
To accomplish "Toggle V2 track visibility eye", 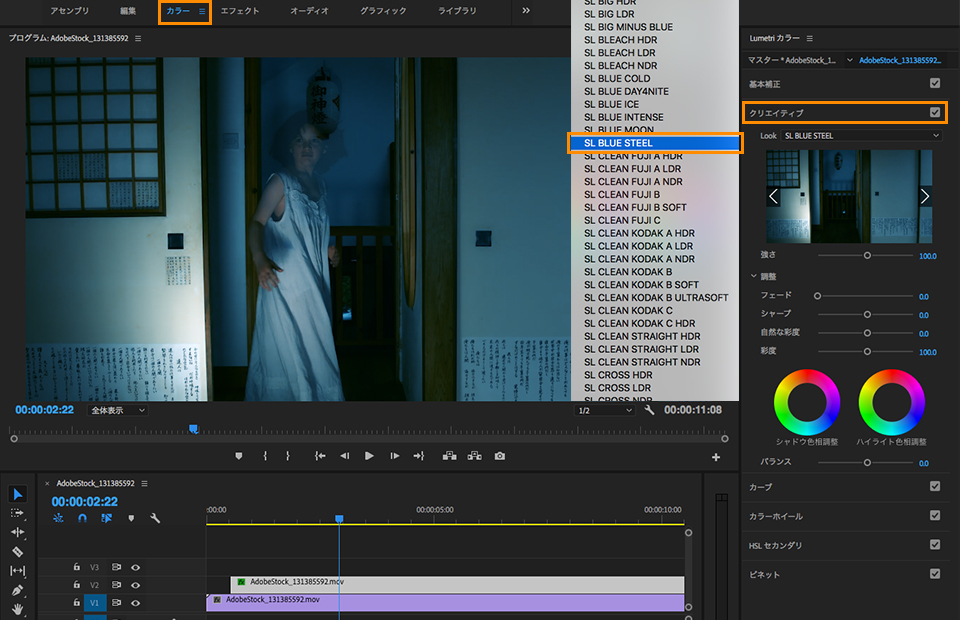I will pyautogui.click(x=135, y=585).
